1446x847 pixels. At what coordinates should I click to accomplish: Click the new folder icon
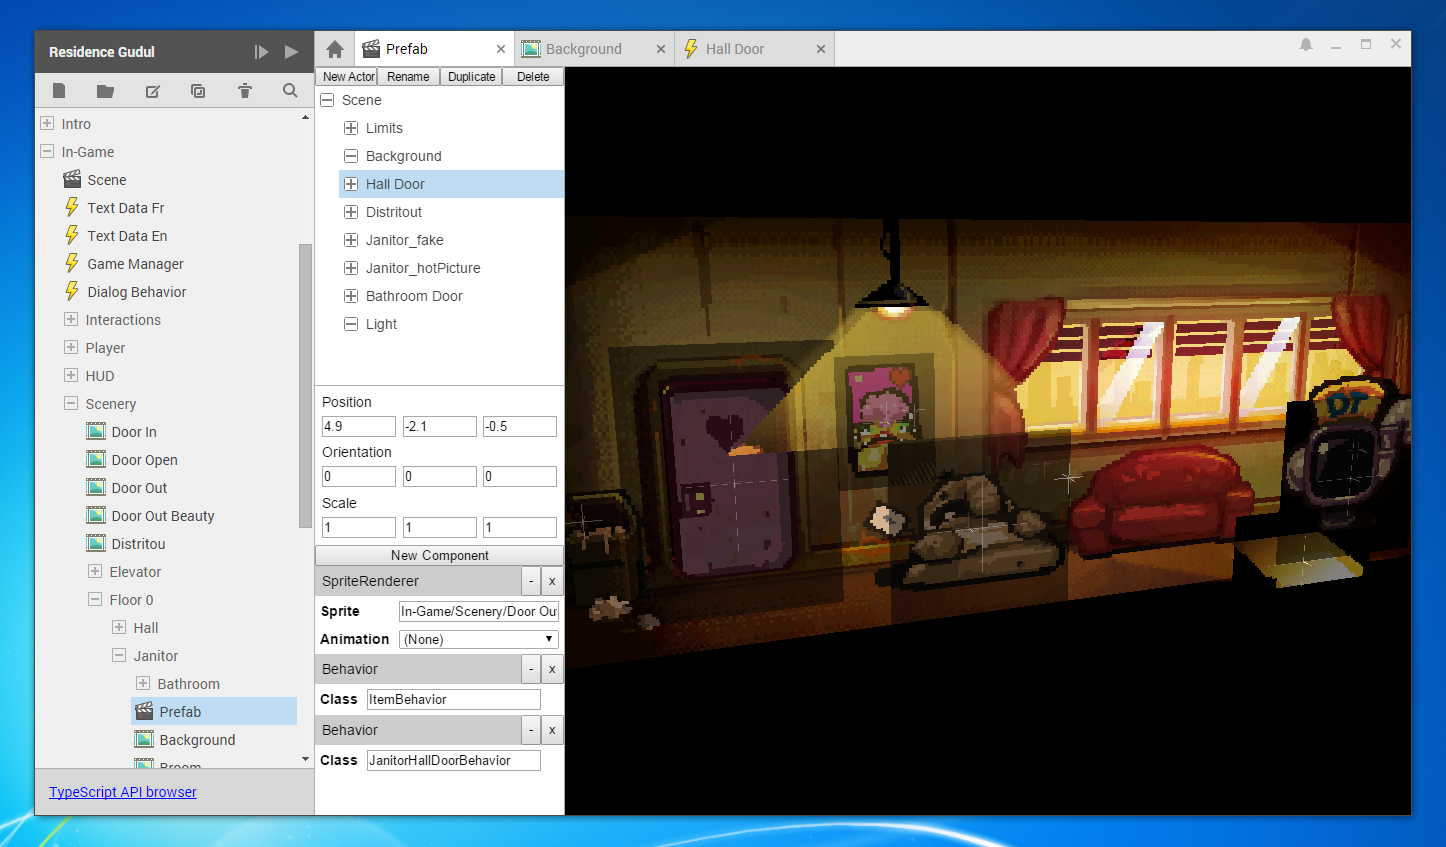point(105,91)
